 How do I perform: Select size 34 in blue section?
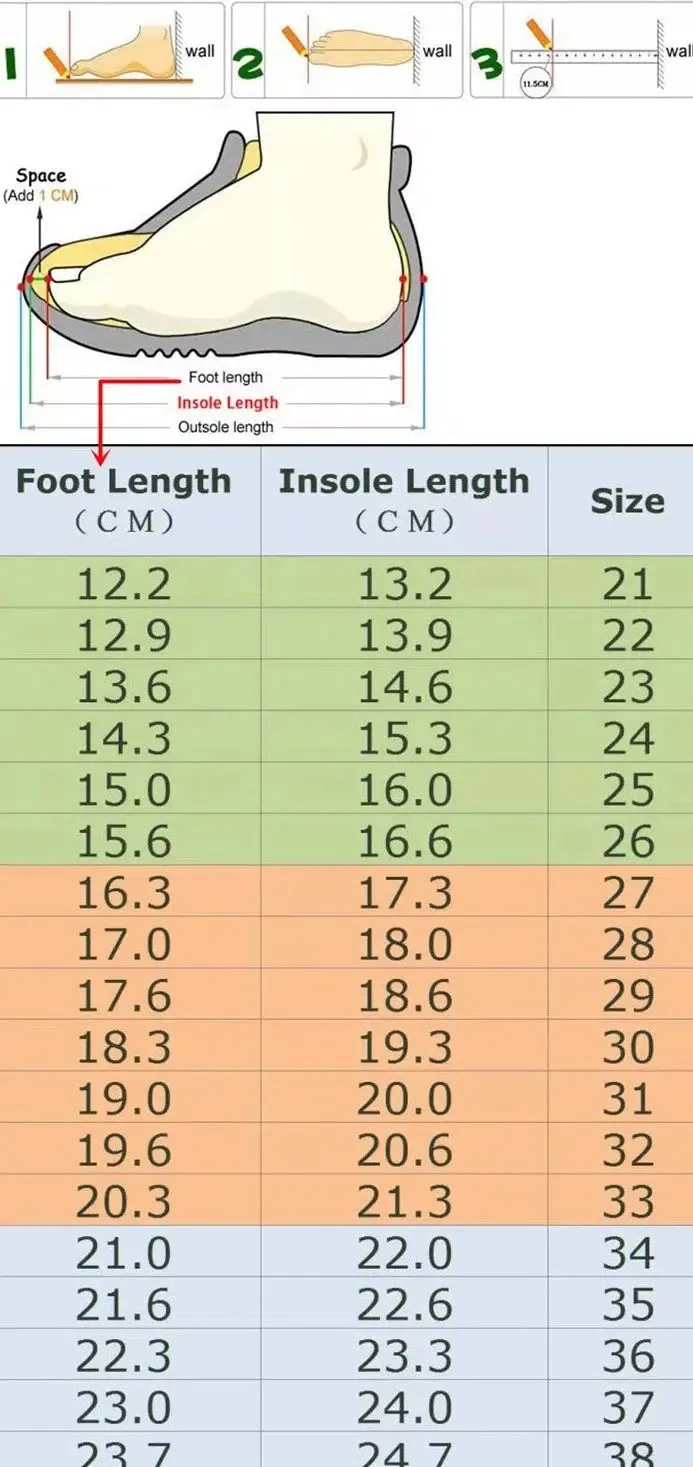627,1253
